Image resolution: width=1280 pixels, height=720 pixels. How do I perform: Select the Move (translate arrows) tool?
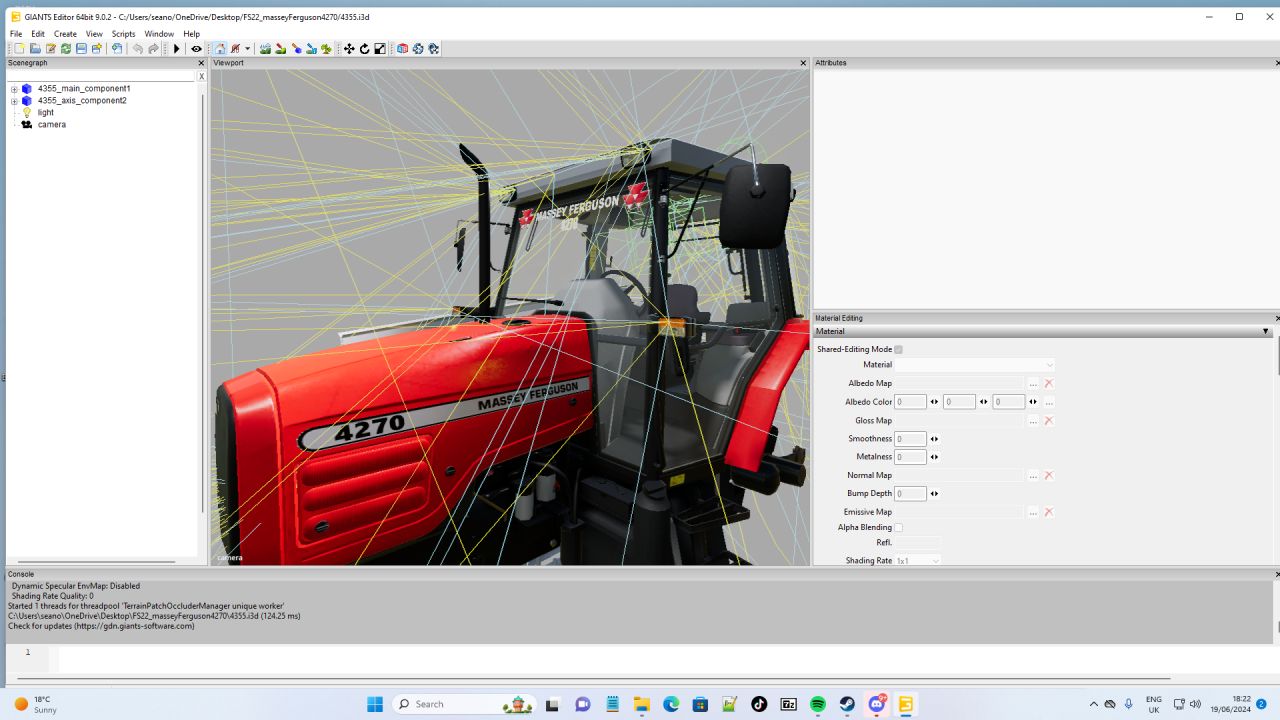tap(349, 49)
